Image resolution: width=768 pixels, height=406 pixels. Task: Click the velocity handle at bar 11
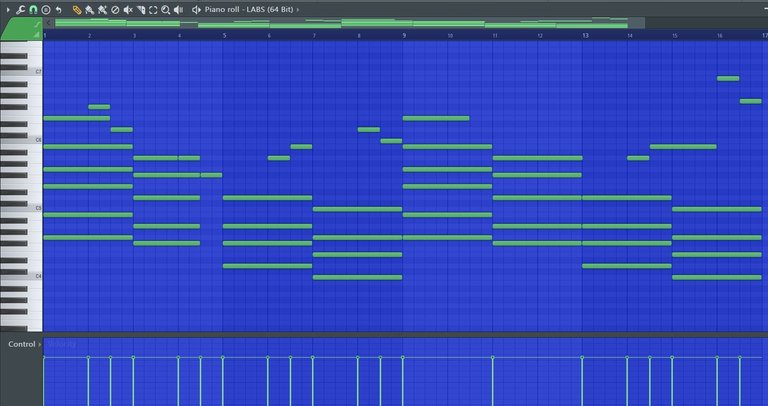[x=493, y=358]
